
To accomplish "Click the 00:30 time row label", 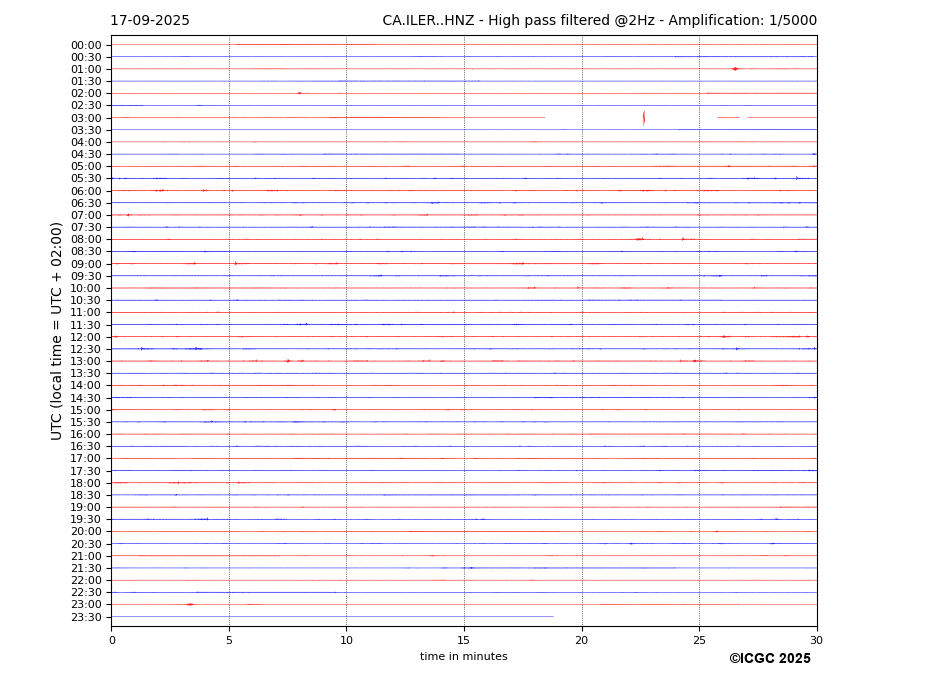I will 86,57.
